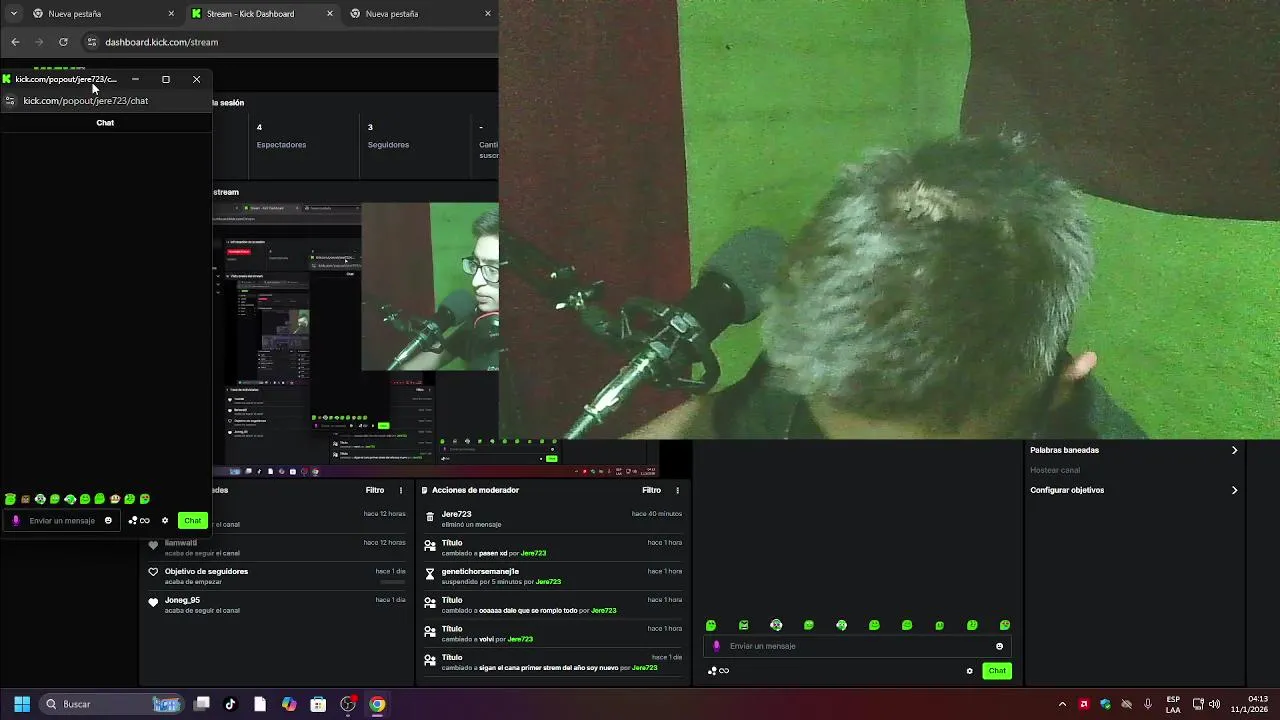Click the site info icon in the dashboard address bar
Viewport: 1280px width, 720px height.
[91, 42]
